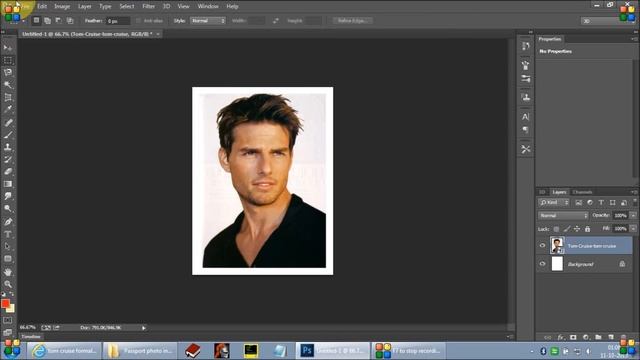Choose the Add to selection mode
Screen dimensions: 640x360
[x=47, y=20]
